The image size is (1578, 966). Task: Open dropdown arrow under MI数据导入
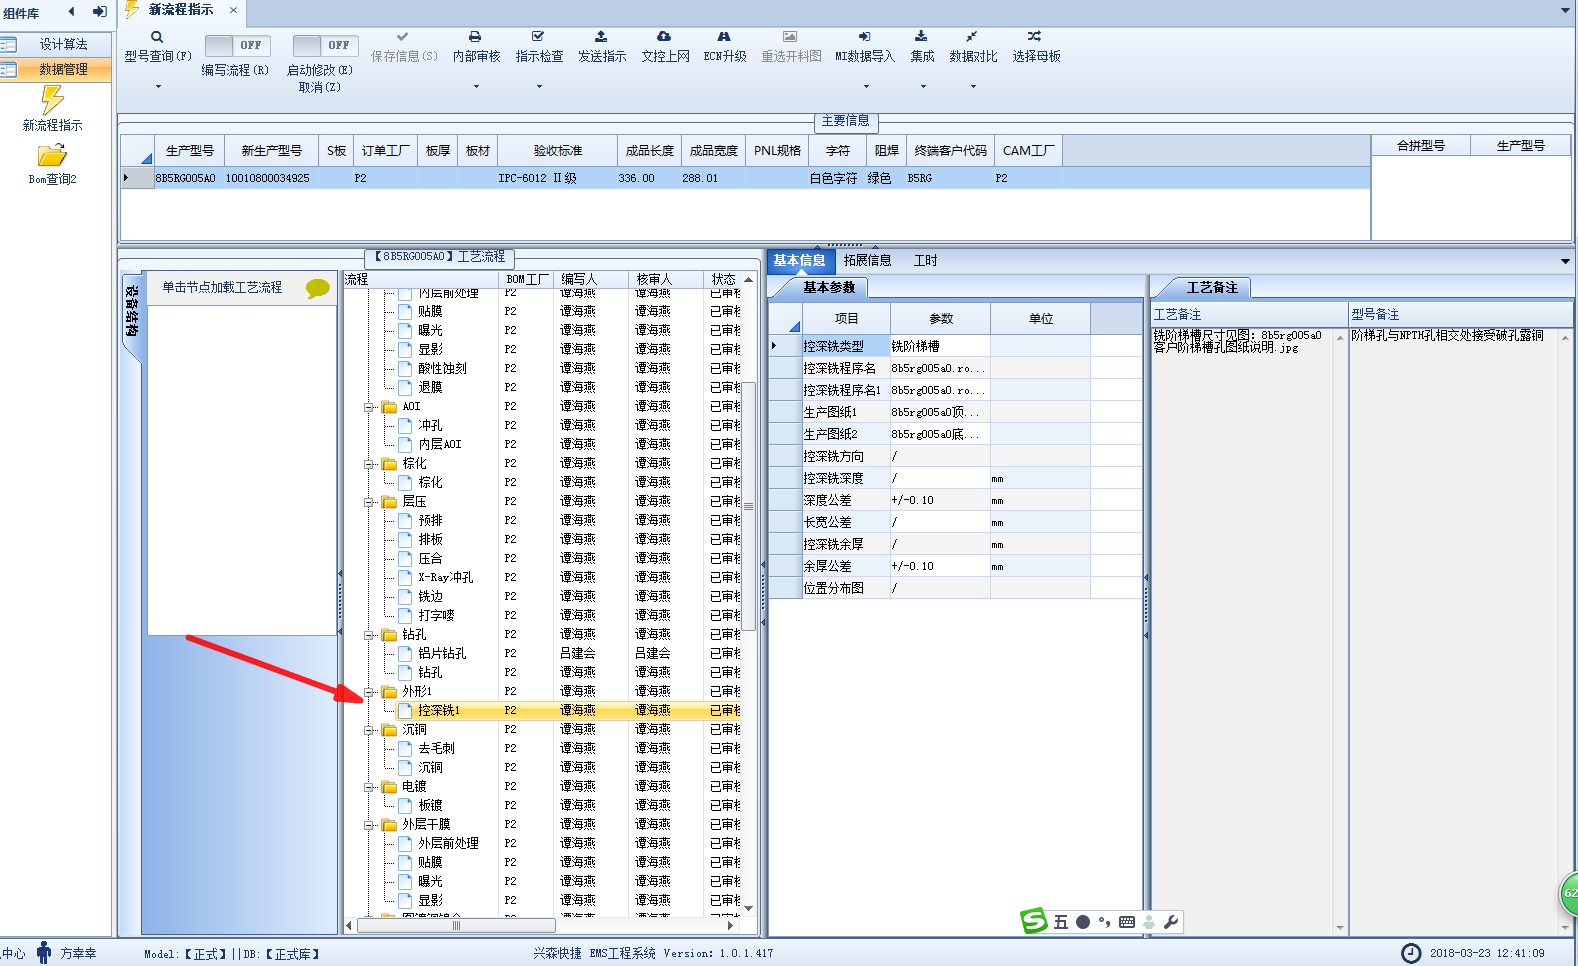[x=866, y=87]
